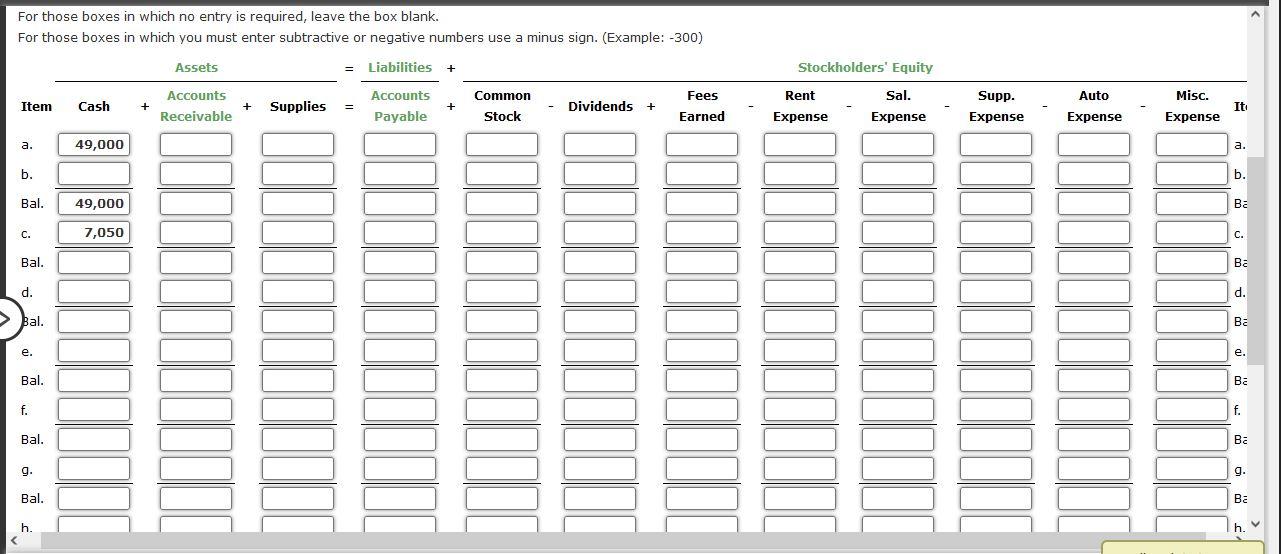Click the Dividends input in row a
The image size is (1281, 554).
click(x=600, y=144)
